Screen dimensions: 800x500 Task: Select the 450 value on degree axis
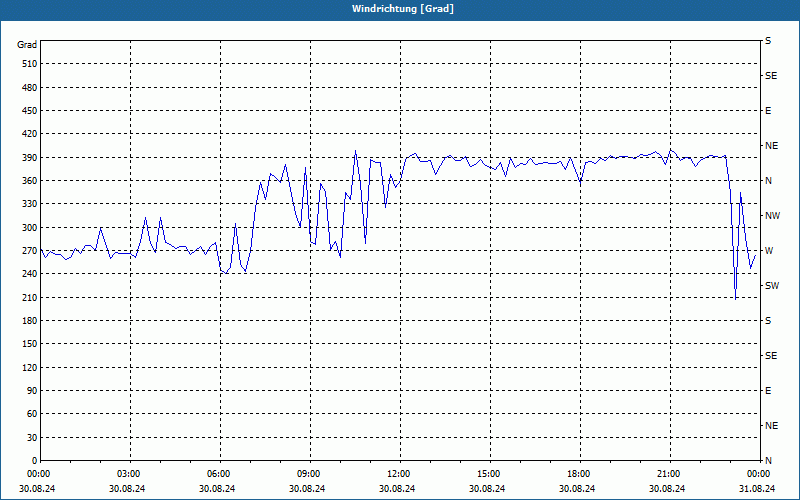pos(30,111)
